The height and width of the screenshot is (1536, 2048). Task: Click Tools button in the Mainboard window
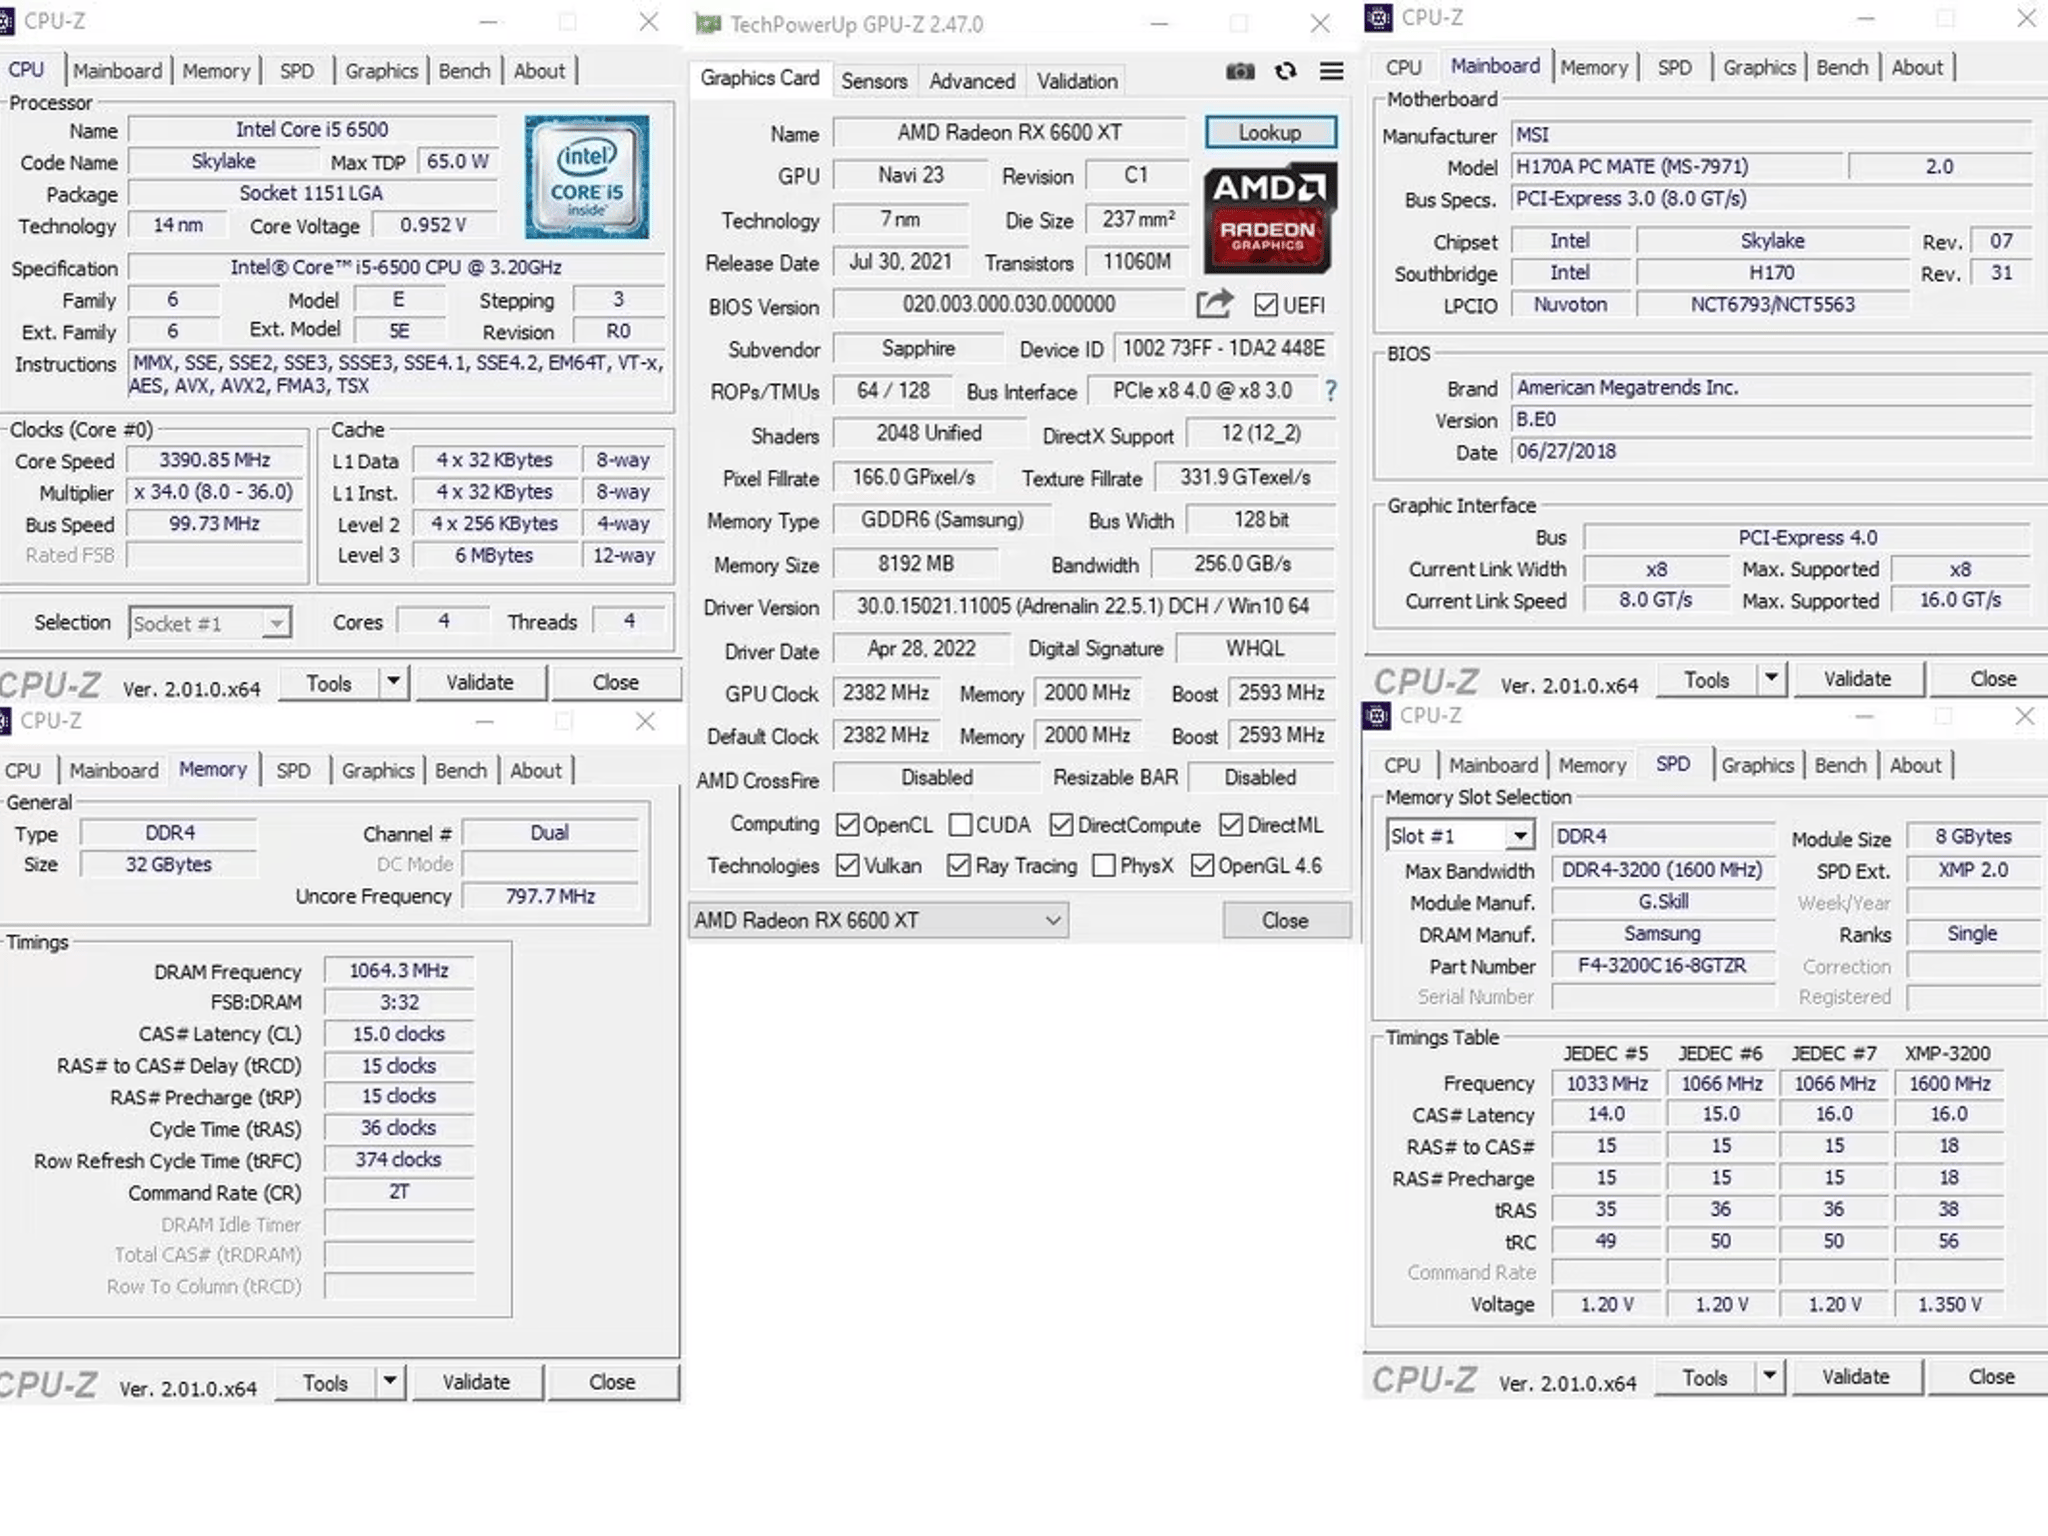coord(1706,679)
